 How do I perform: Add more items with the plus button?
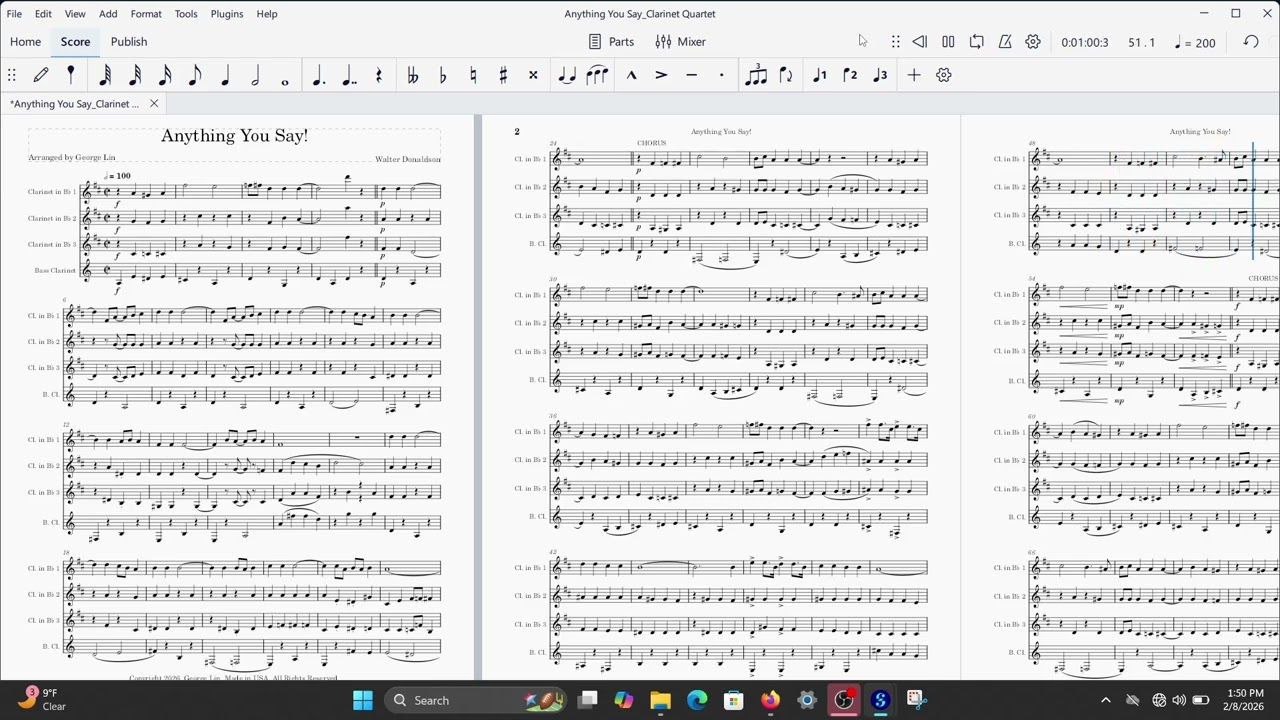click(x=914, y=75)
